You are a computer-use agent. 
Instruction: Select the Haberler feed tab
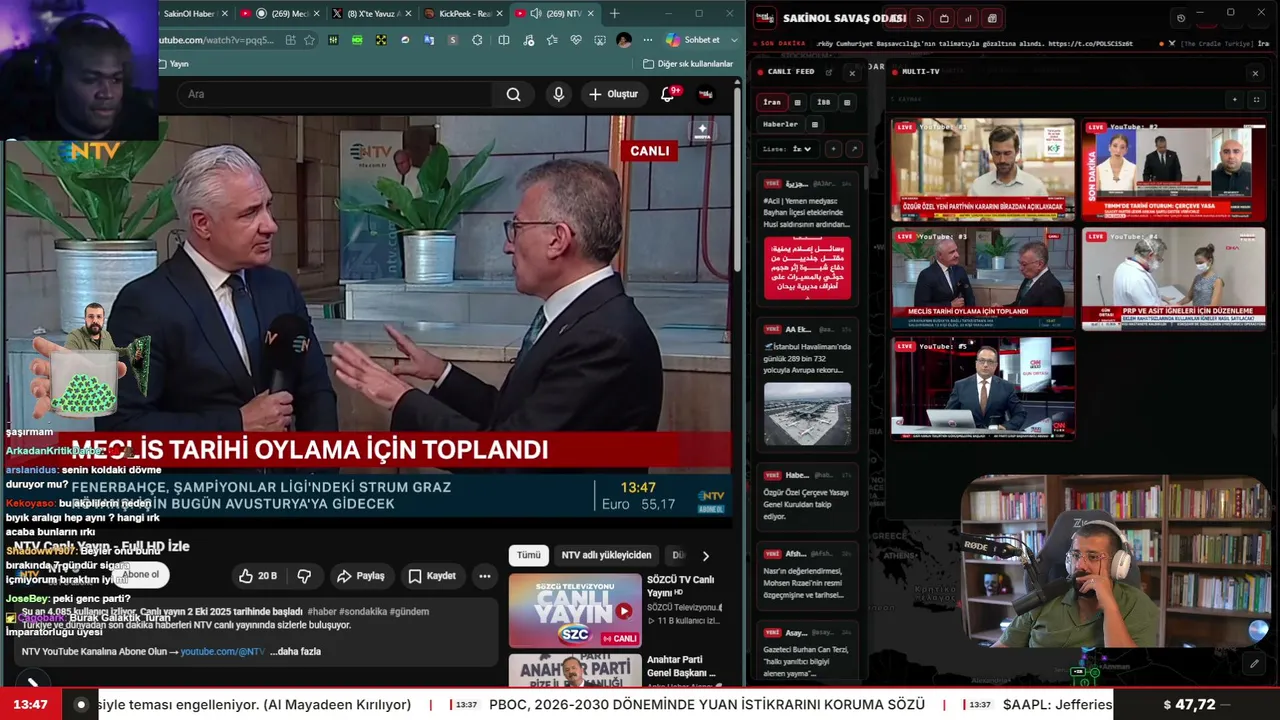tap(781, 125)
